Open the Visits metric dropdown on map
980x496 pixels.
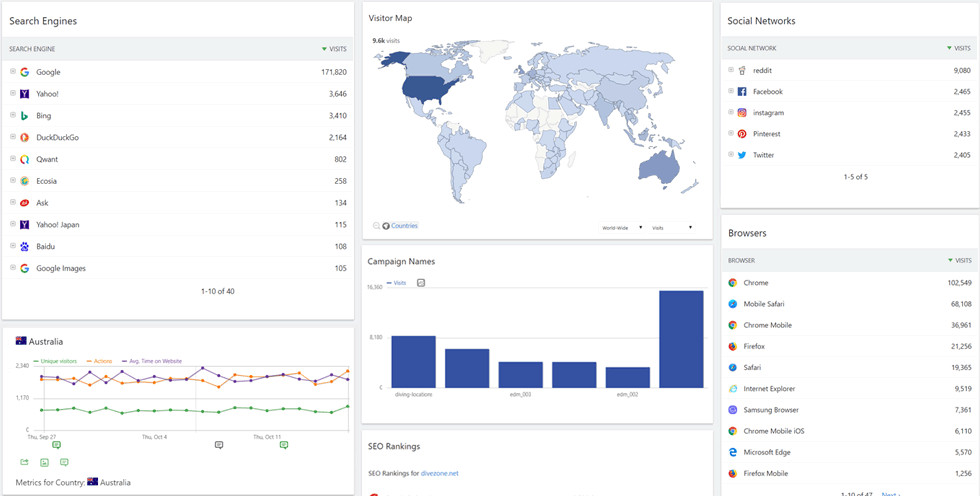coord(671,227)
